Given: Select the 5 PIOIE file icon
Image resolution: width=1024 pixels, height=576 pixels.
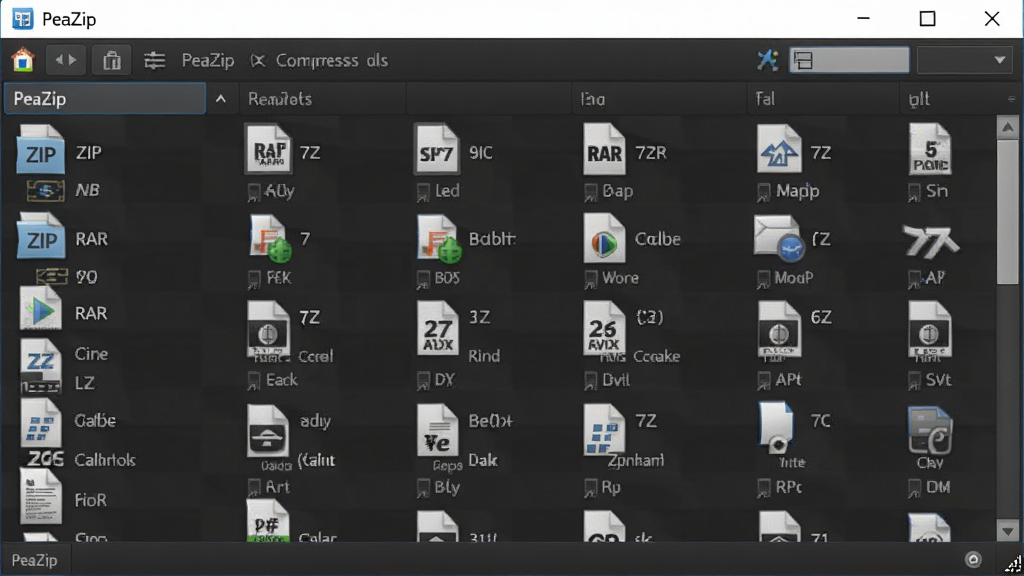Looking at the screenshot, I should click(930, 150).
